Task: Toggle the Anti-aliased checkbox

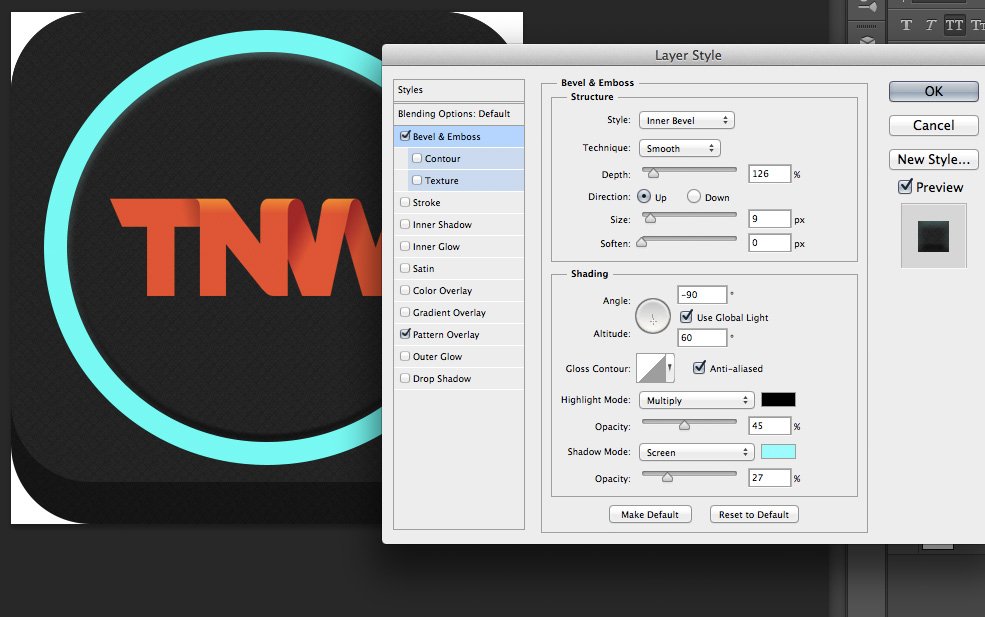Action: click(x=699, y=368)
